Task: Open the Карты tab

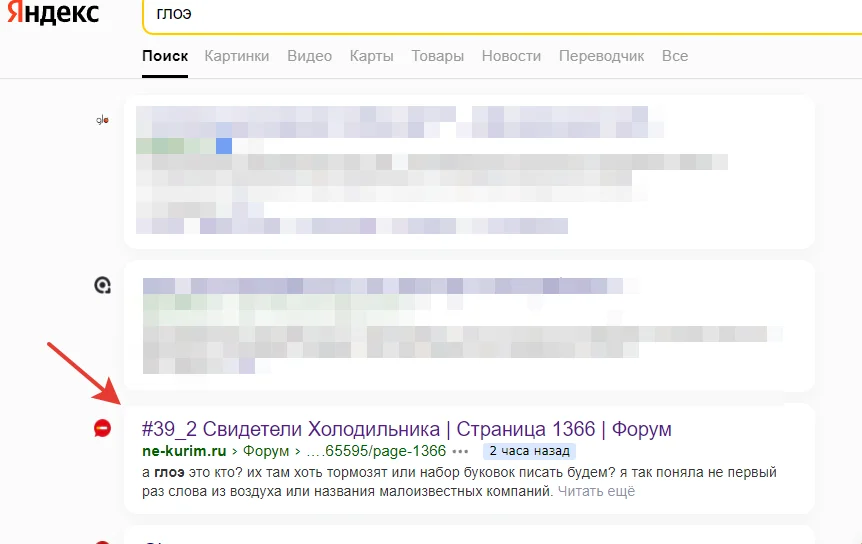Action: pyautogui.click(x=372, y=56)
